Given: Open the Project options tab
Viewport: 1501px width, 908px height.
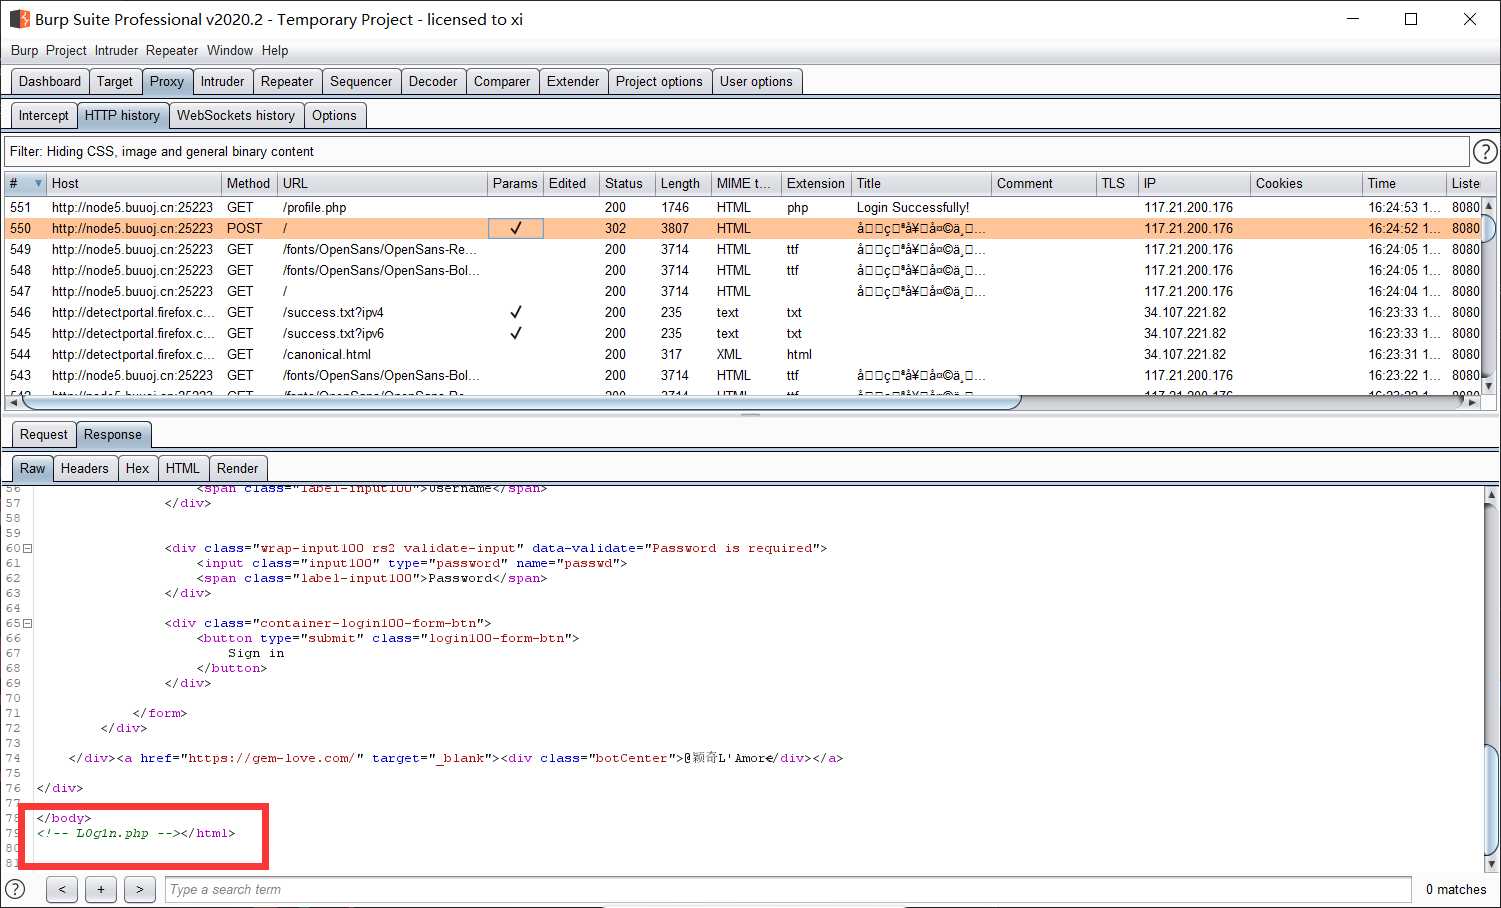Looking at the screenshot, I should click(659, 81).
